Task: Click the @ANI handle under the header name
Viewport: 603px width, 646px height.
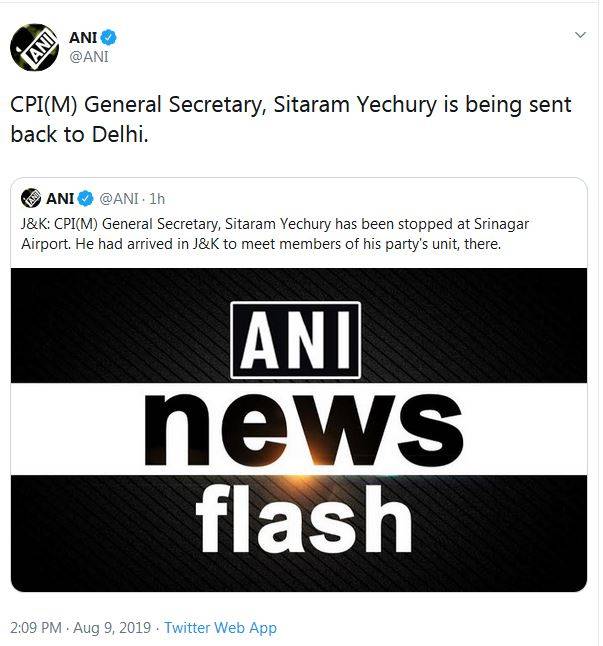Action: point(87,56)
